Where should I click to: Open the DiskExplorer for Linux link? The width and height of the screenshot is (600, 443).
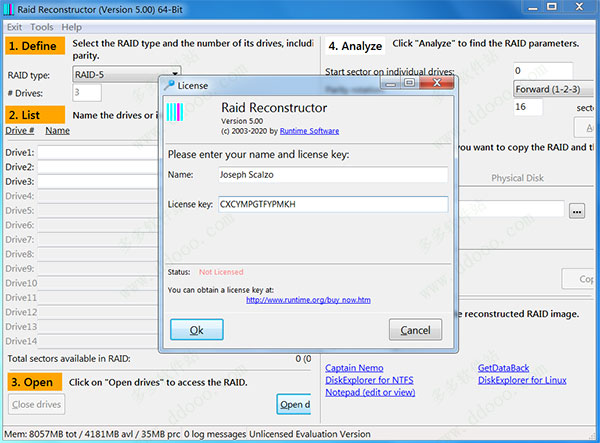coord(522,380)
